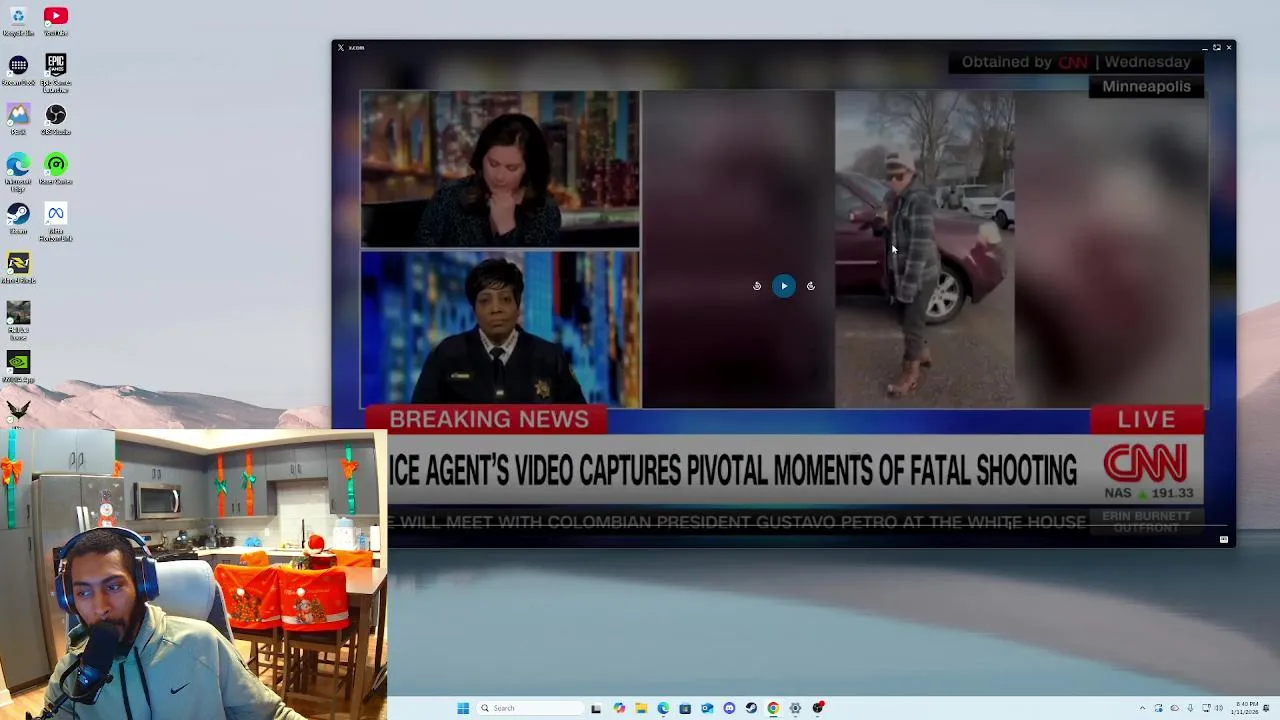The image size is (1280, 720).
Task: Open Task View from the taskbar
Action: (x=596, y=708)
